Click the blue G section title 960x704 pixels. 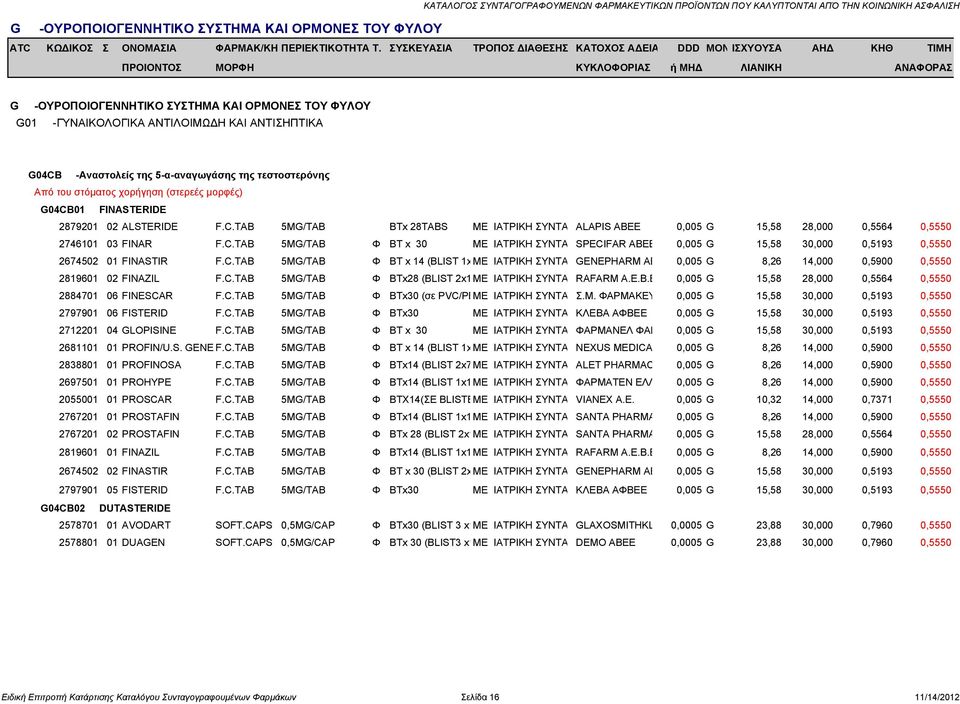(x=226, y=28)
